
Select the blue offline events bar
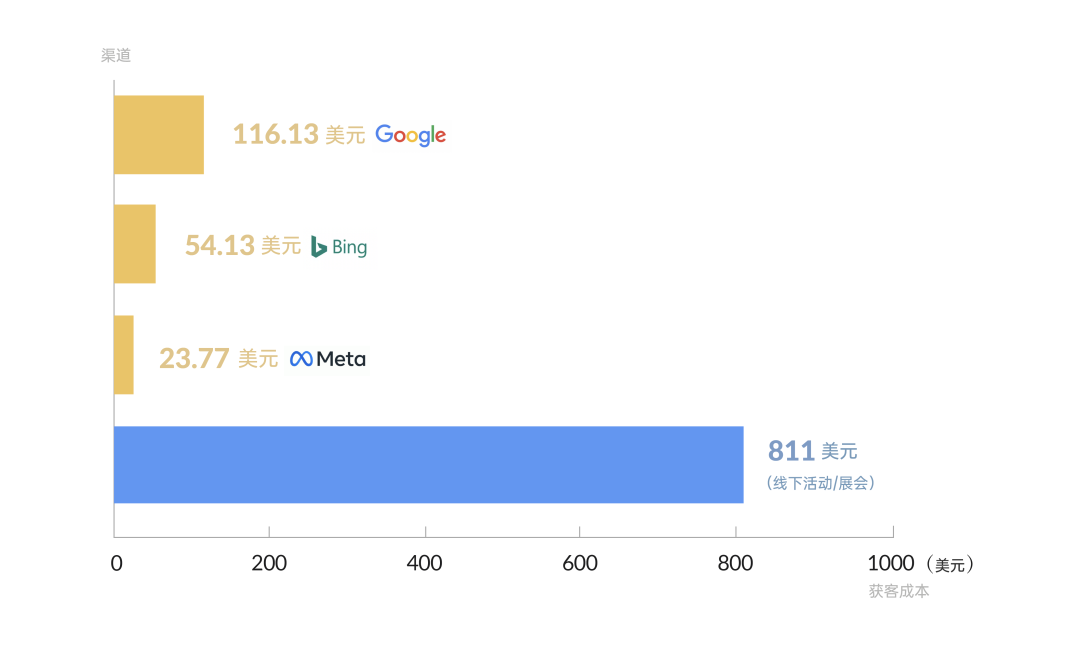click(428, 464)
